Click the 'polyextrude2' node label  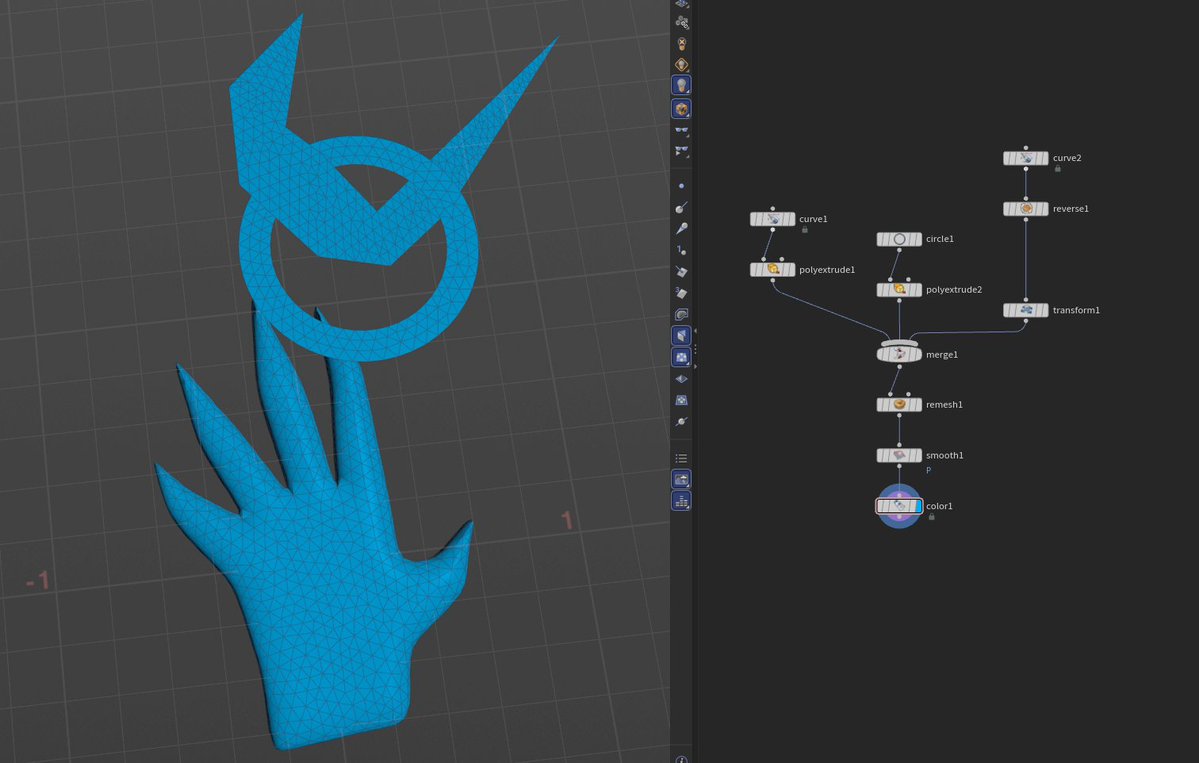point(954,290)
